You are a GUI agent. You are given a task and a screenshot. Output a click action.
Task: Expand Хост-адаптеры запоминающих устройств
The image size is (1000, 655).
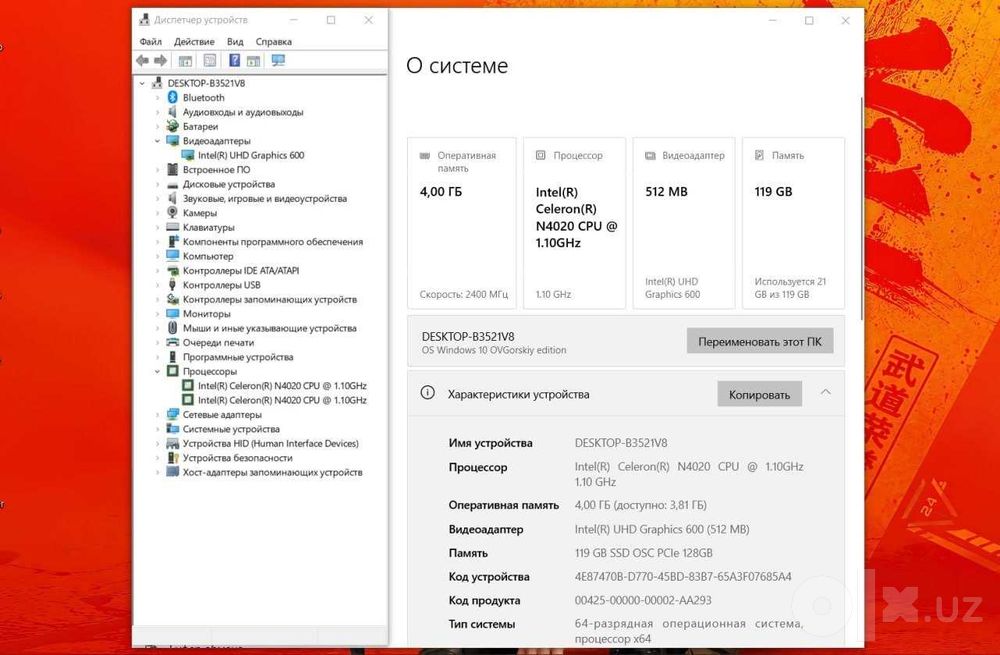(x=158, y=472)
